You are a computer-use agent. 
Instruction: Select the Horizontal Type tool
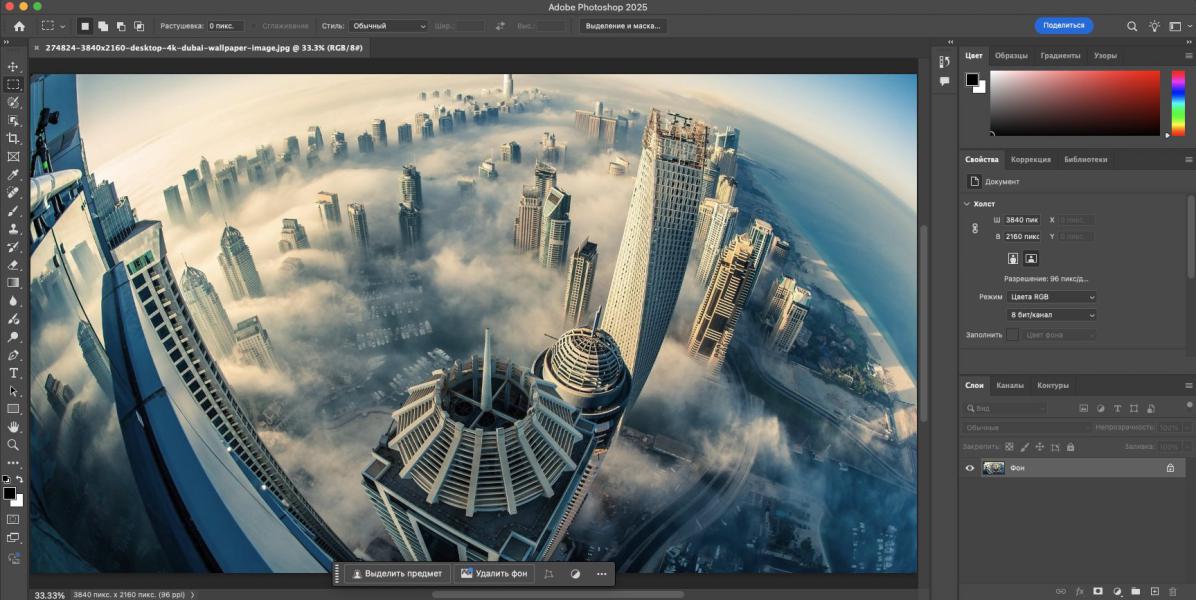click(13, 373)
